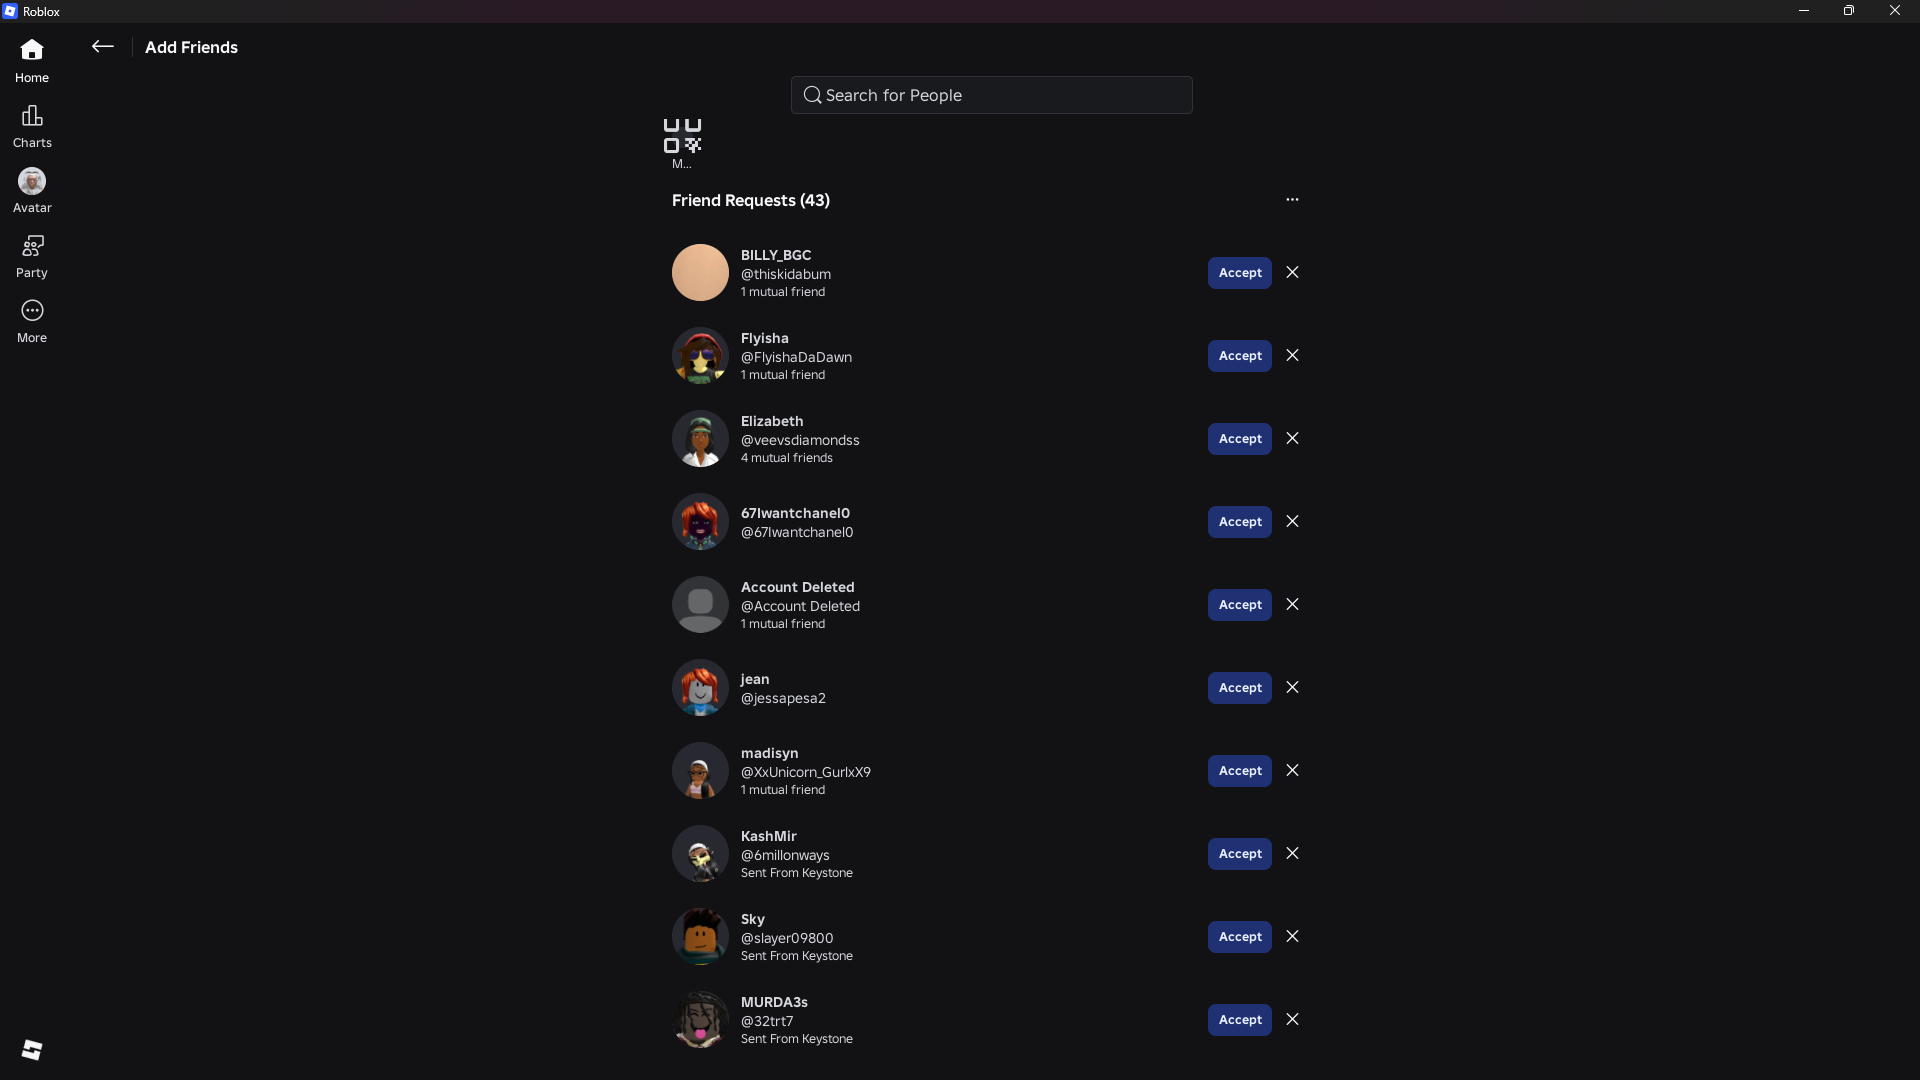Open Friend Requests three-dots options menu

[1292, 199]
